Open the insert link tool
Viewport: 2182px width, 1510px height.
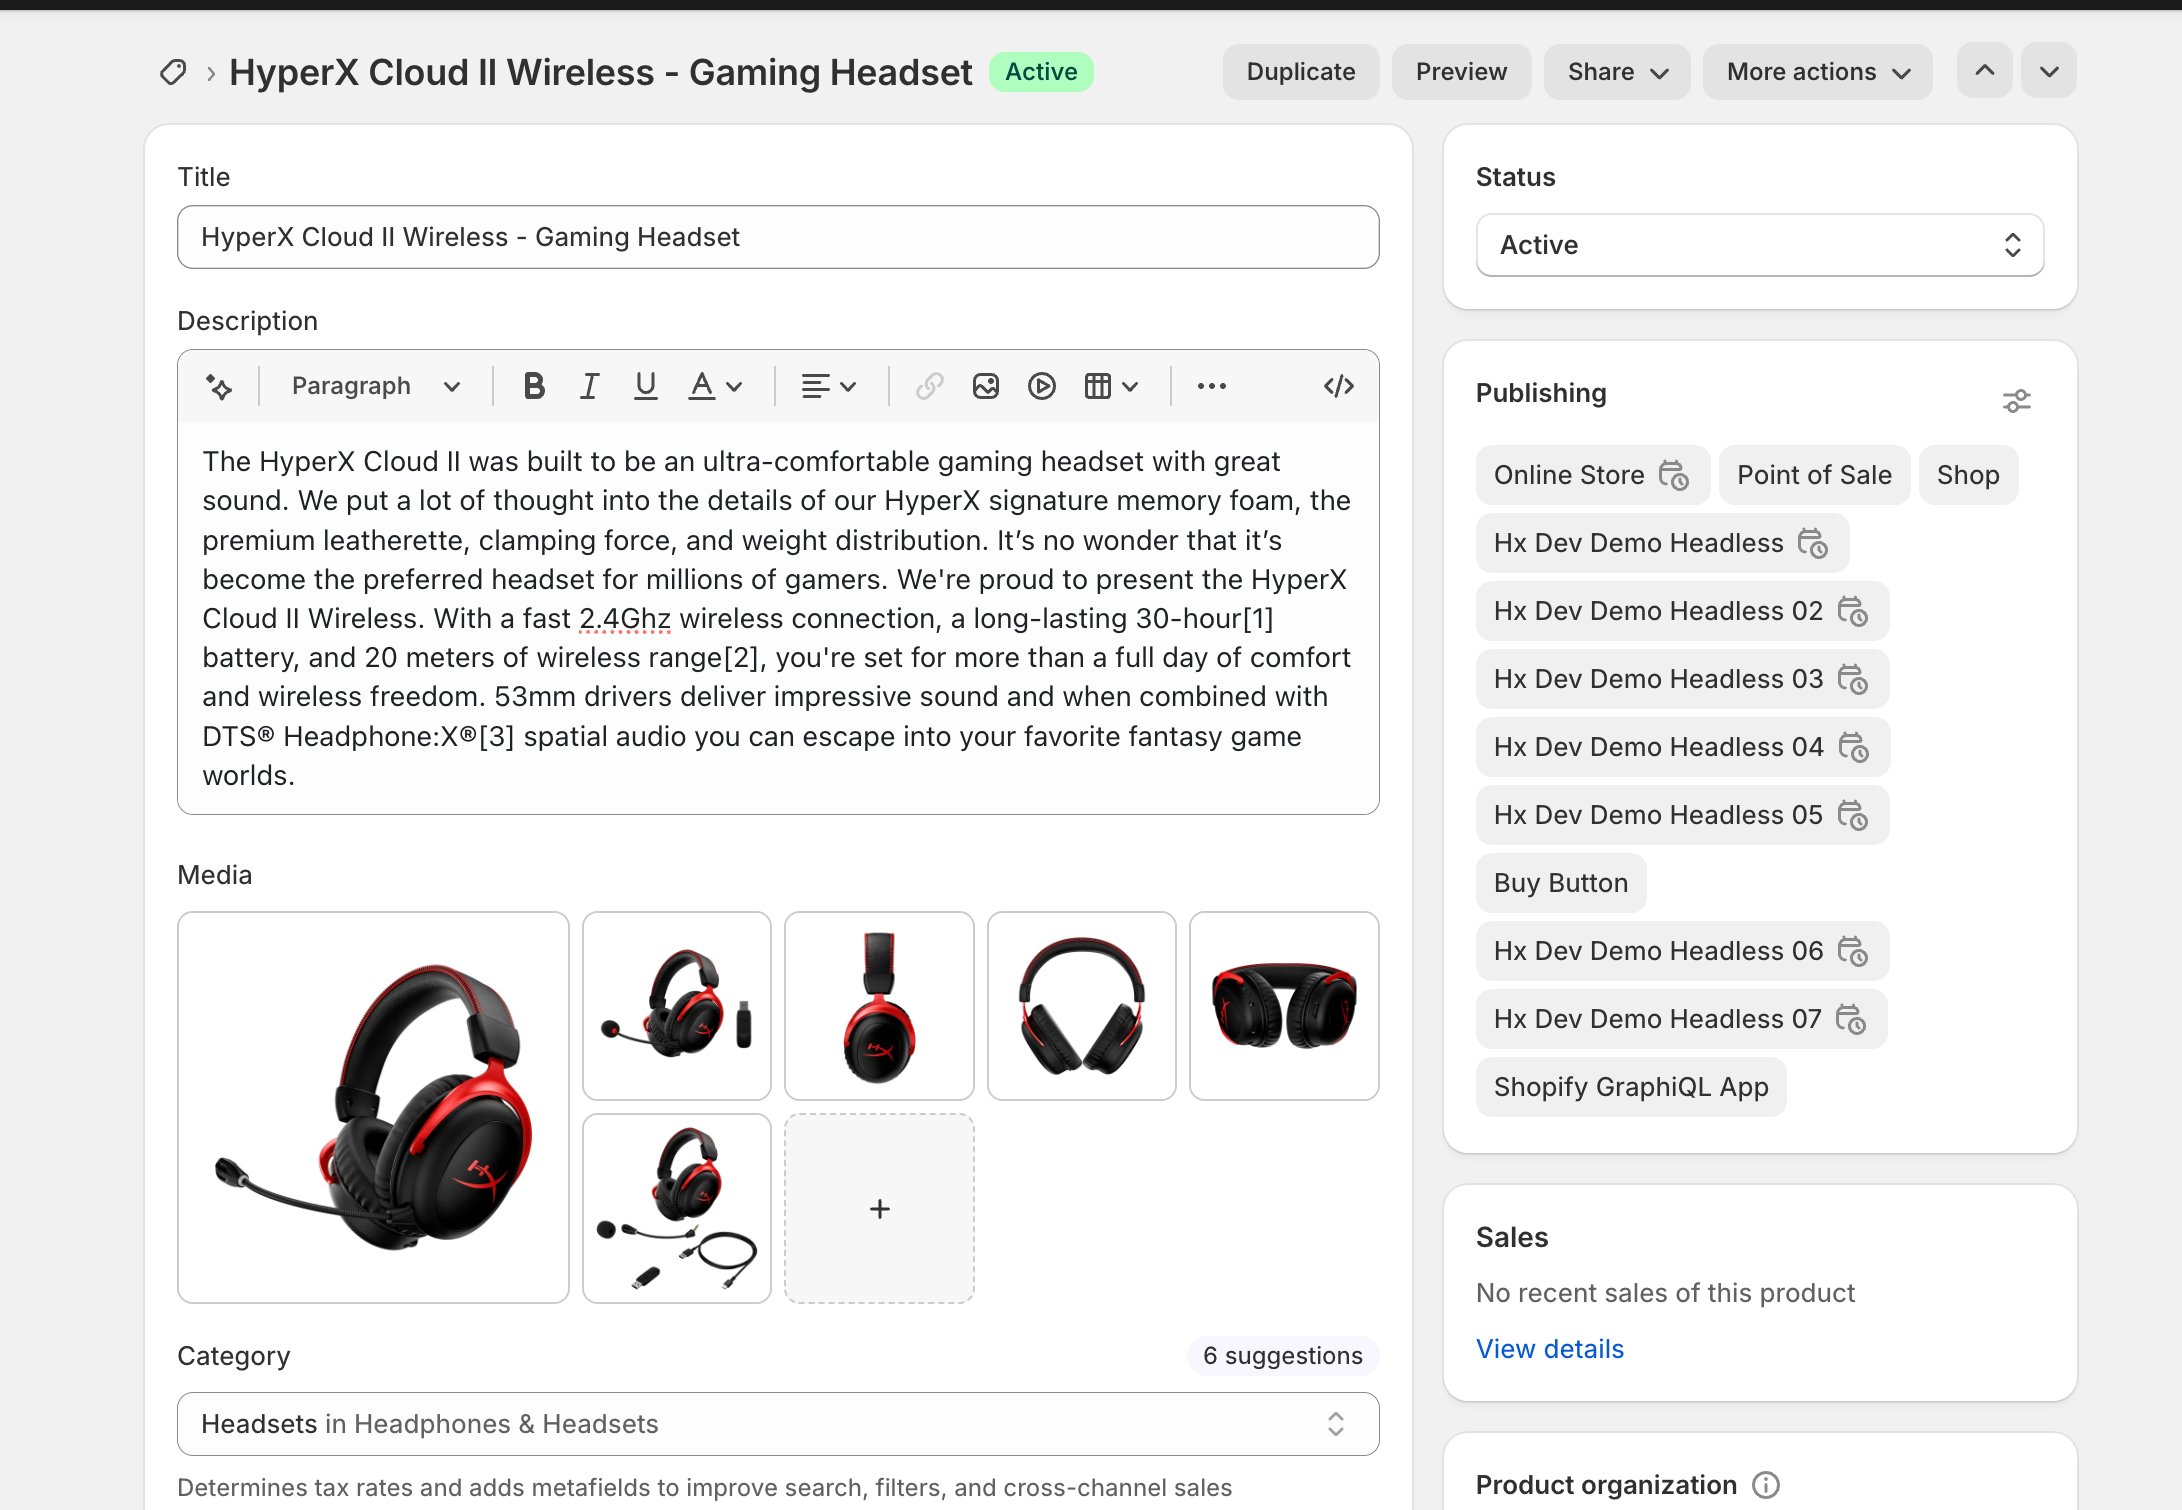tap(929, 386)
